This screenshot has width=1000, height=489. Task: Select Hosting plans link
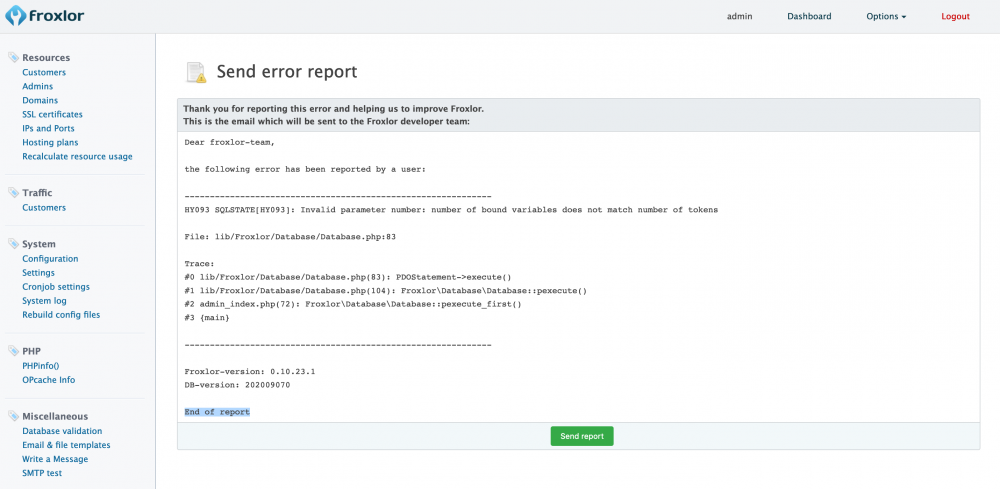coord(50,142)
